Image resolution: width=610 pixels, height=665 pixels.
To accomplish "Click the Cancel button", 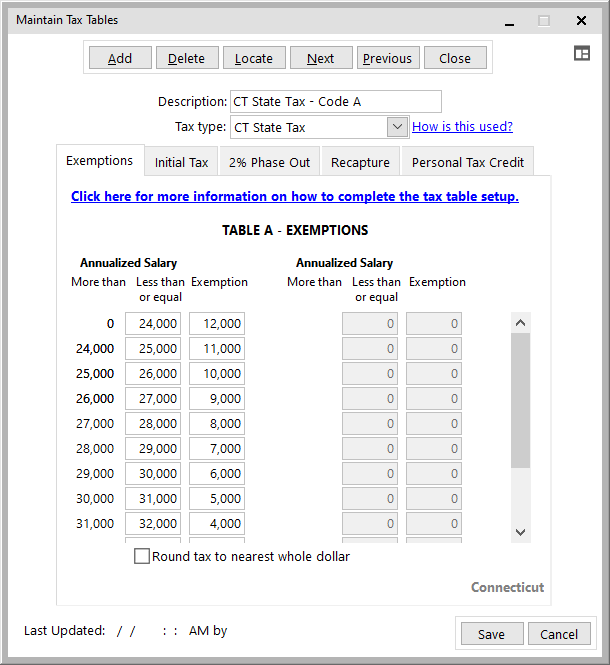I will (x=559, y=634).
